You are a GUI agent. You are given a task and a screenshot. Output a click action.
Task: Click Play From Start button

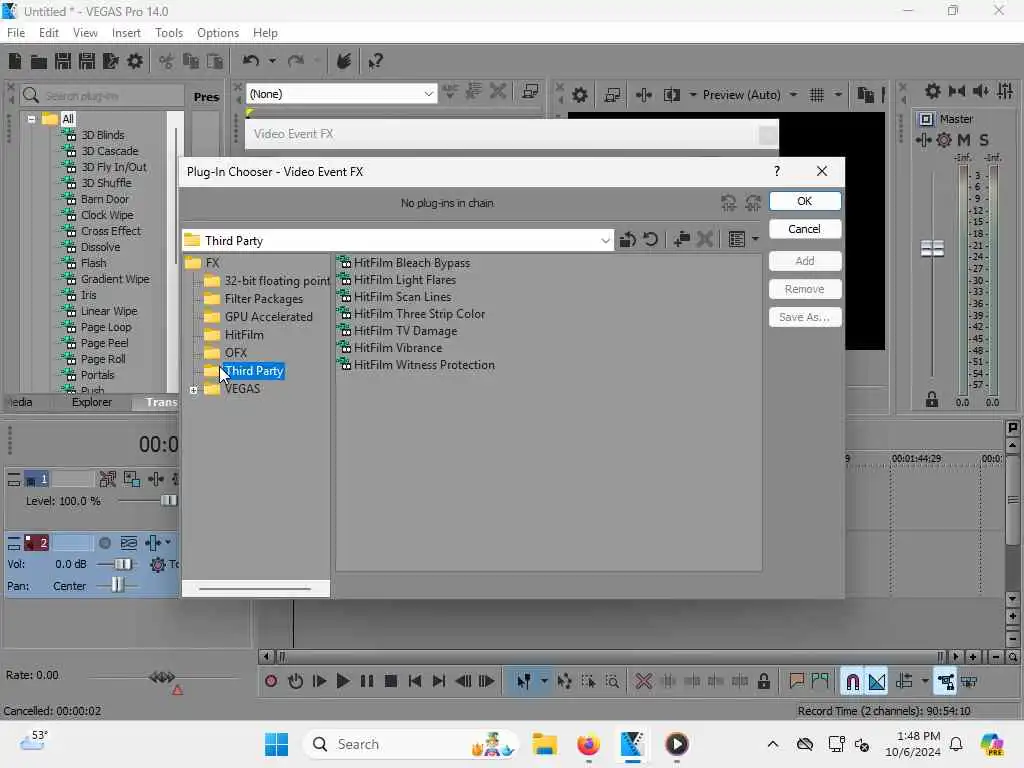319,681
